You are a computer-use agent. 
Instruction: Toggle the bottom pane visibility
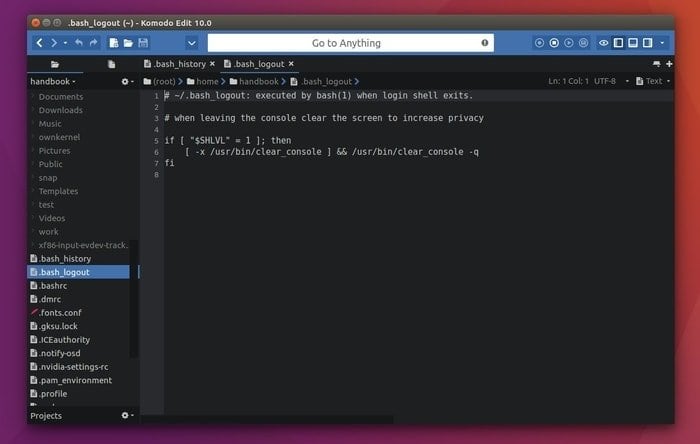633,43
